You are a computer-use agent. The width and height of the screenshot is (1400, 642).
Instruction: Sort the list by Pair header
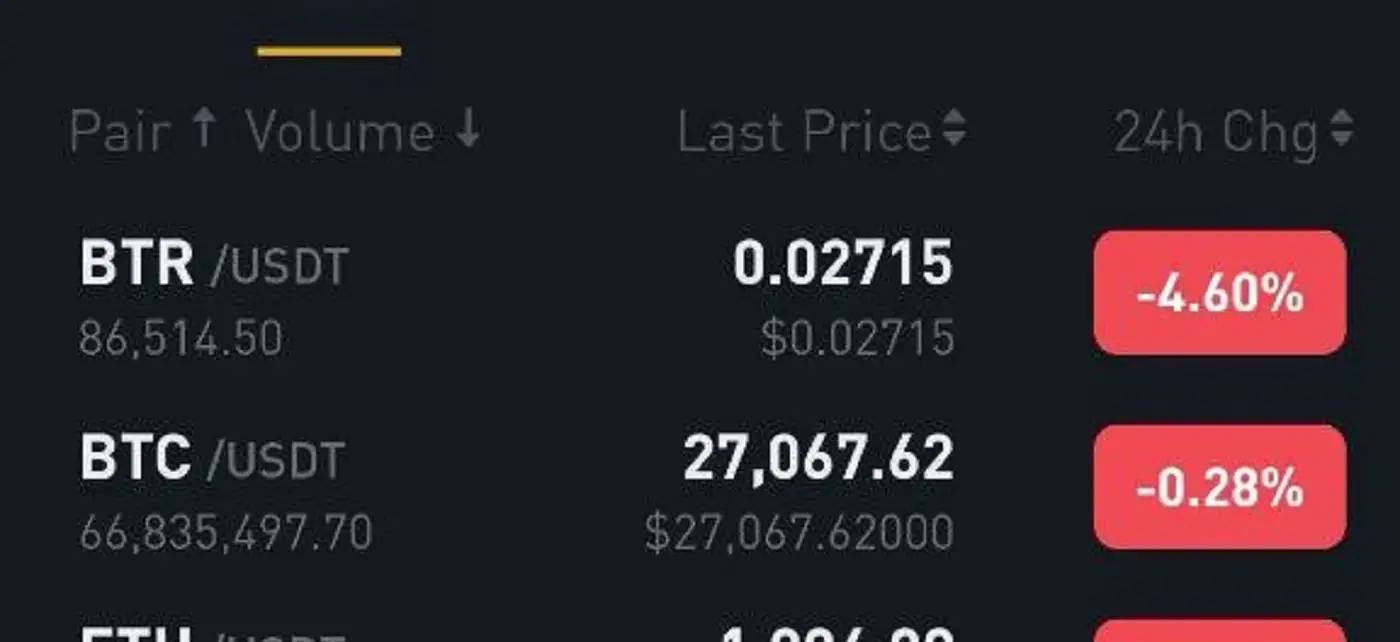tap(118, 132)
